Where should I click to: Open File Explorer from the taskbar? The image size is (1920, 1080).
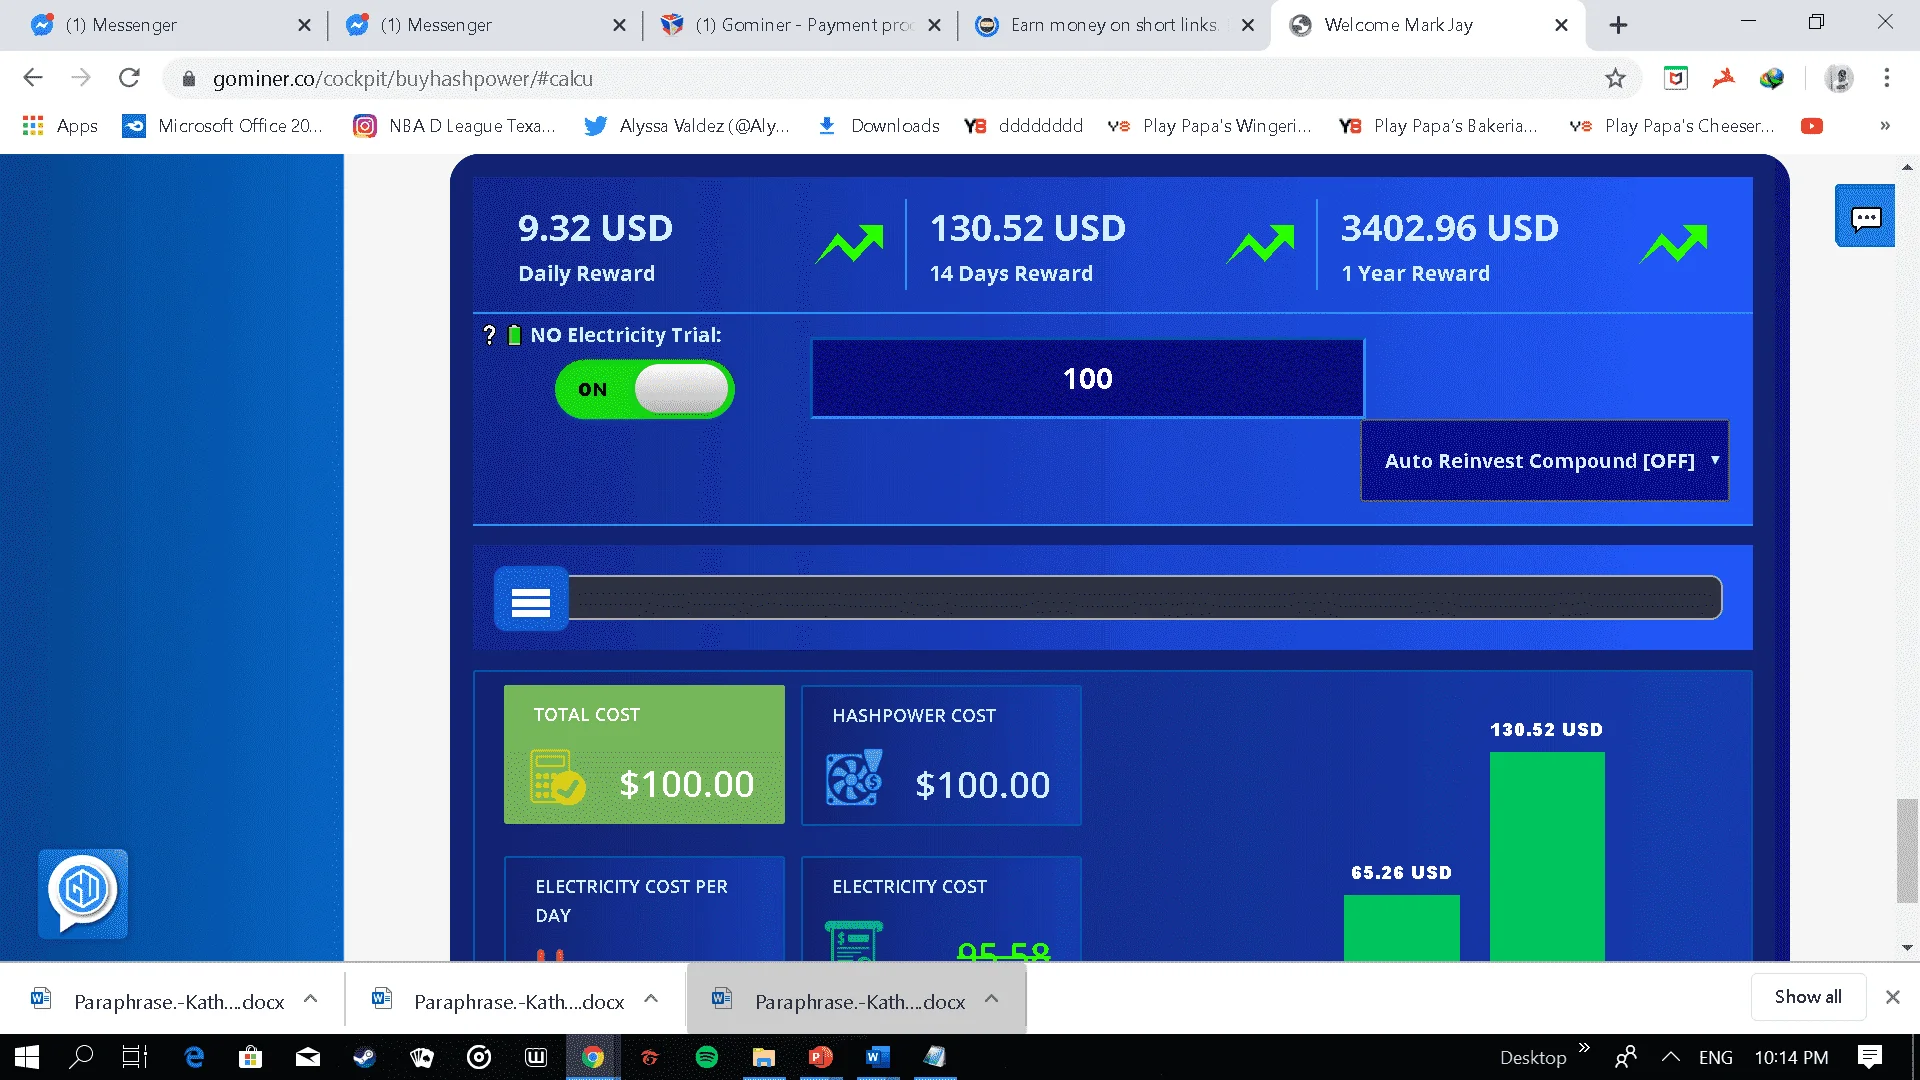click(764, 1057)
